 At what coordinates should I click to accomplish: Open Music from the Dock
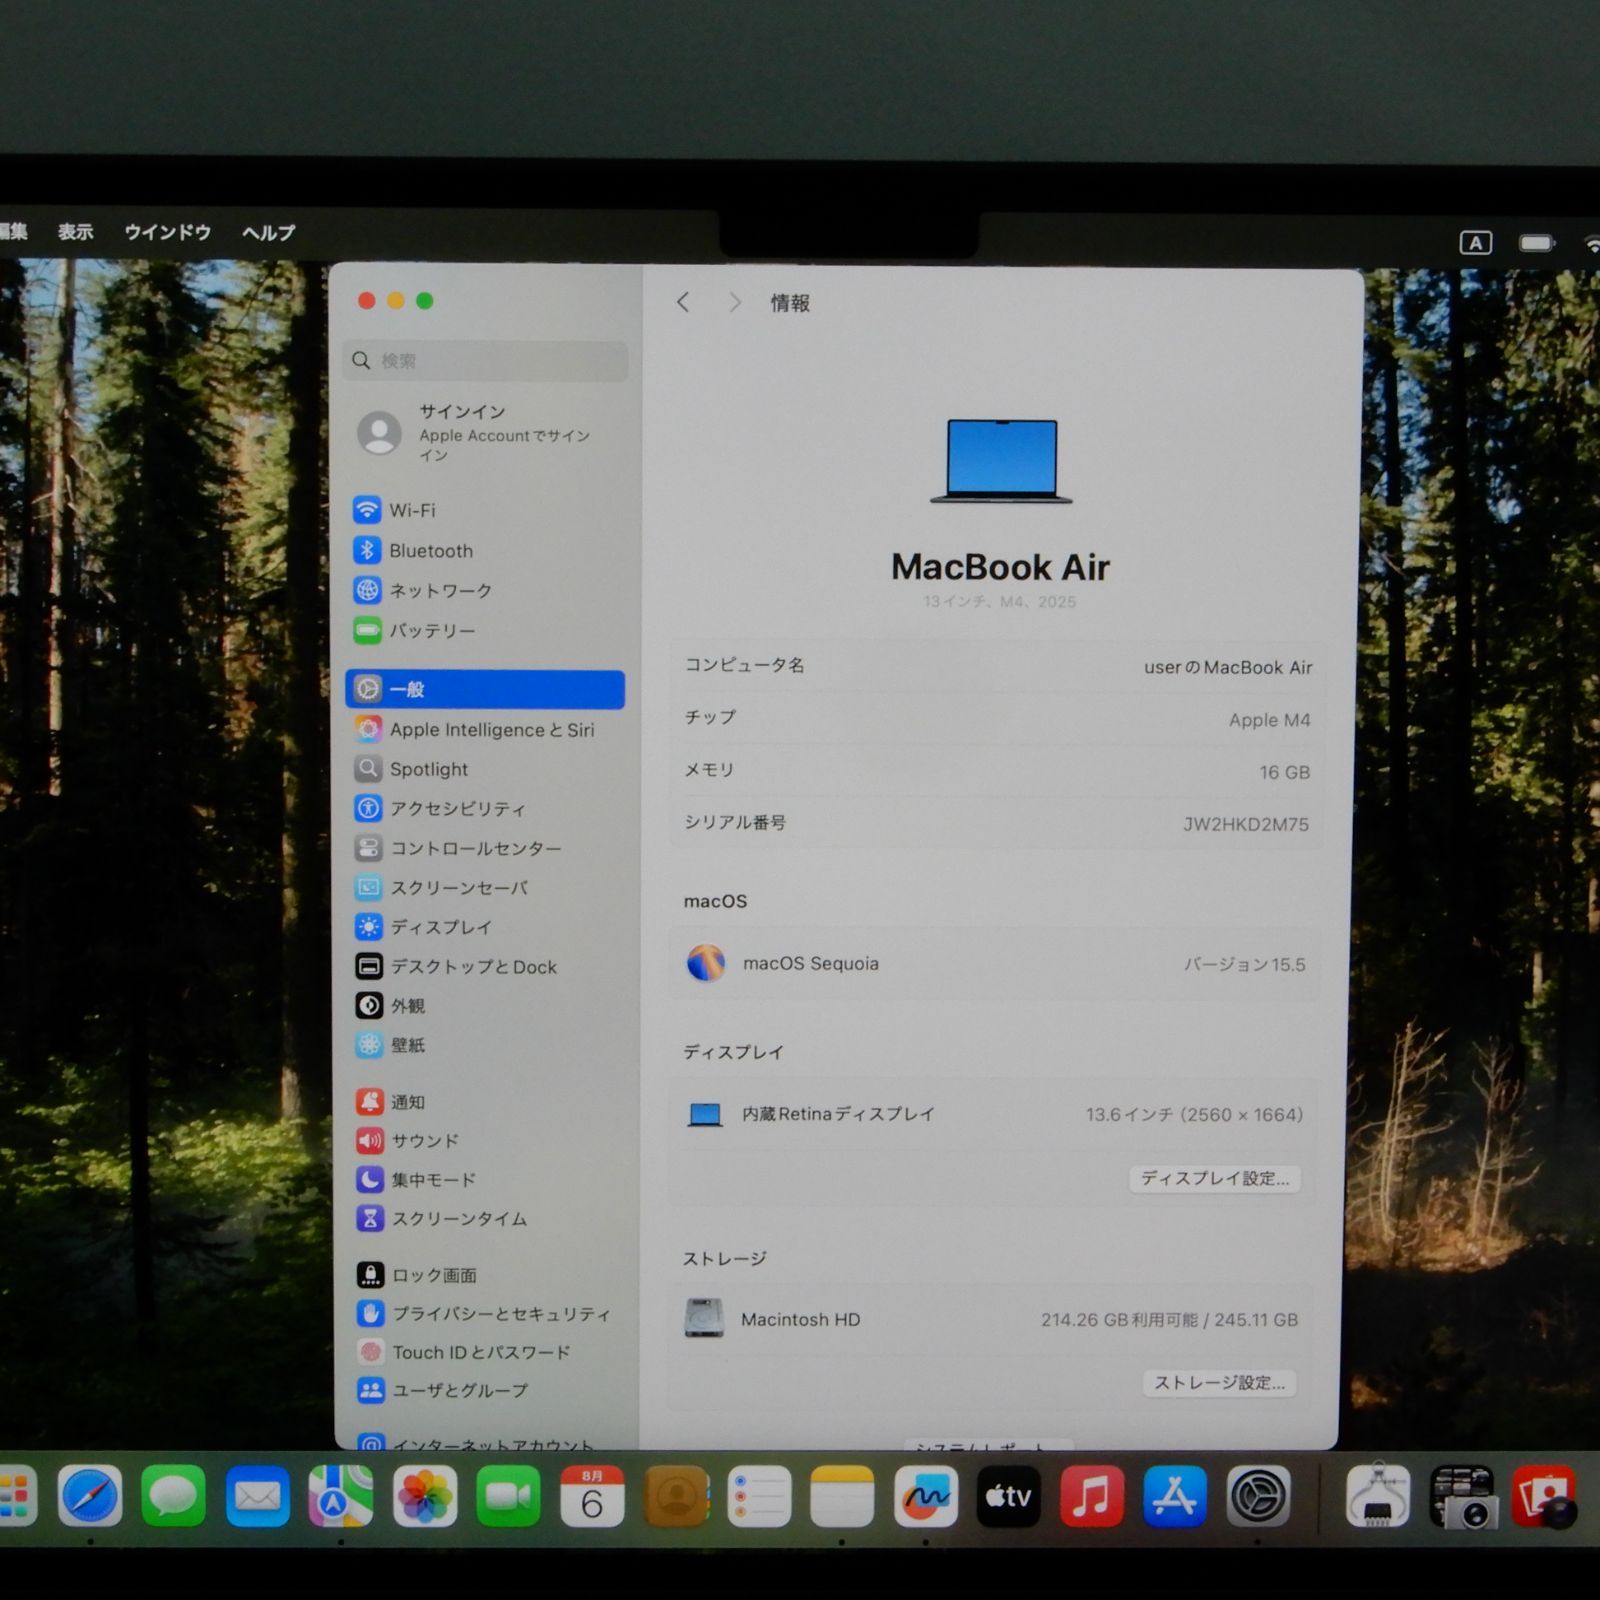[1091, 1496]
